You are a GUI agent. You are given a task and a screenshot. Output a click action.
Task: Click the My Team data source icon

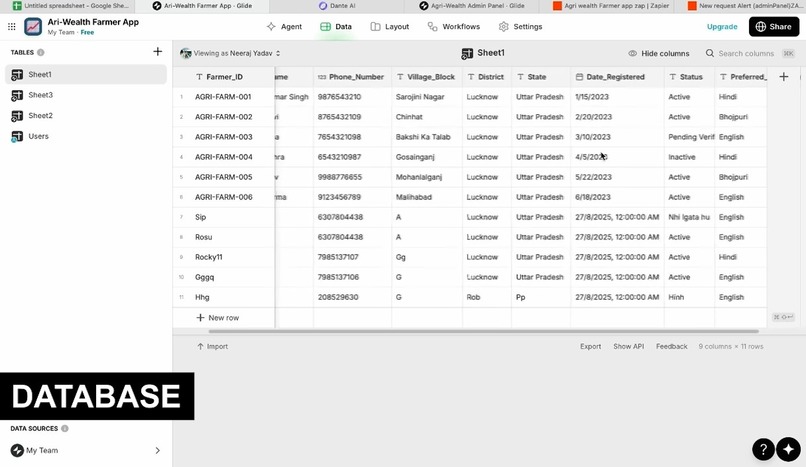(x=17, y=451)
